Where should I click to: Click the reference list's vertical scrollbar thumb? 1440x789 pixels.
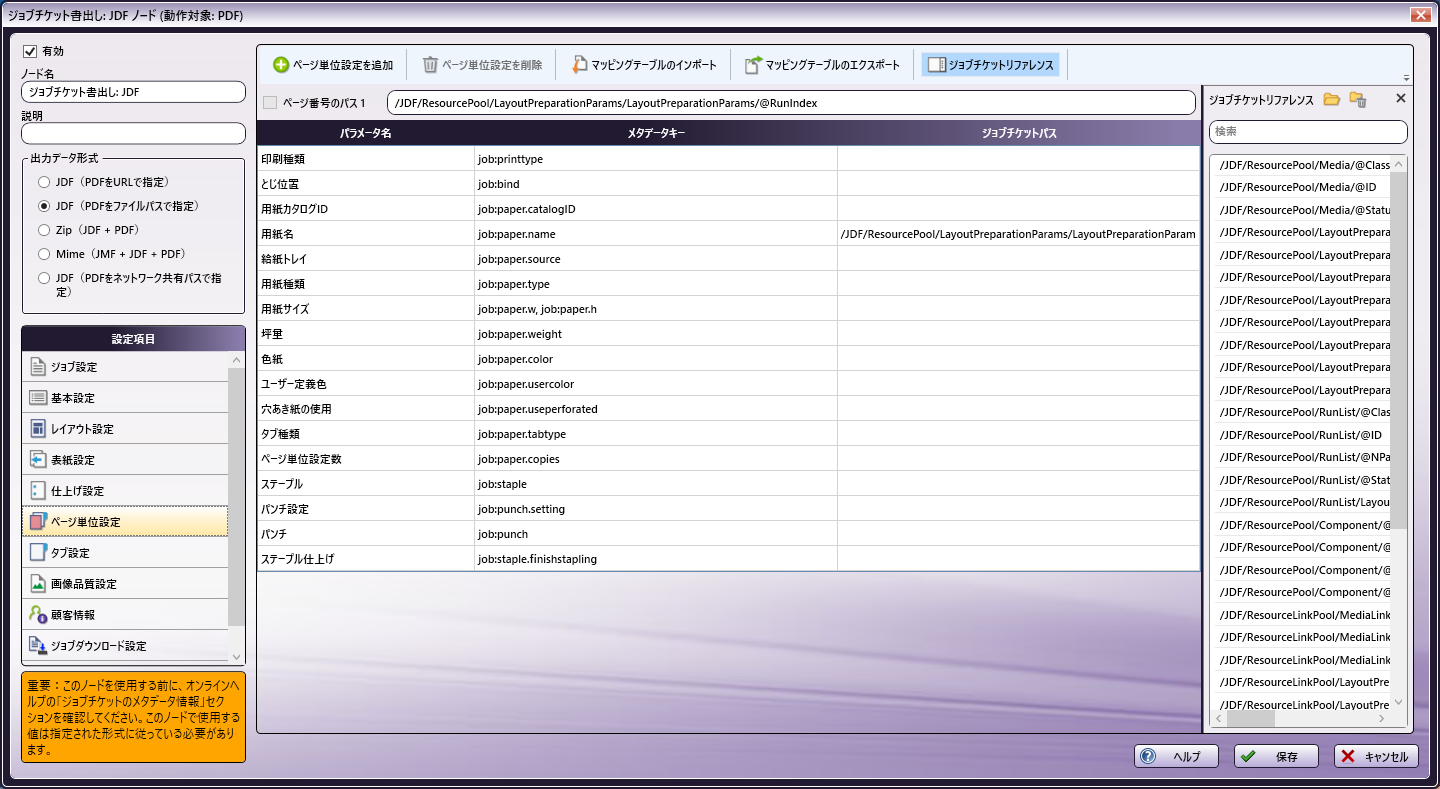click(1399, 350)
